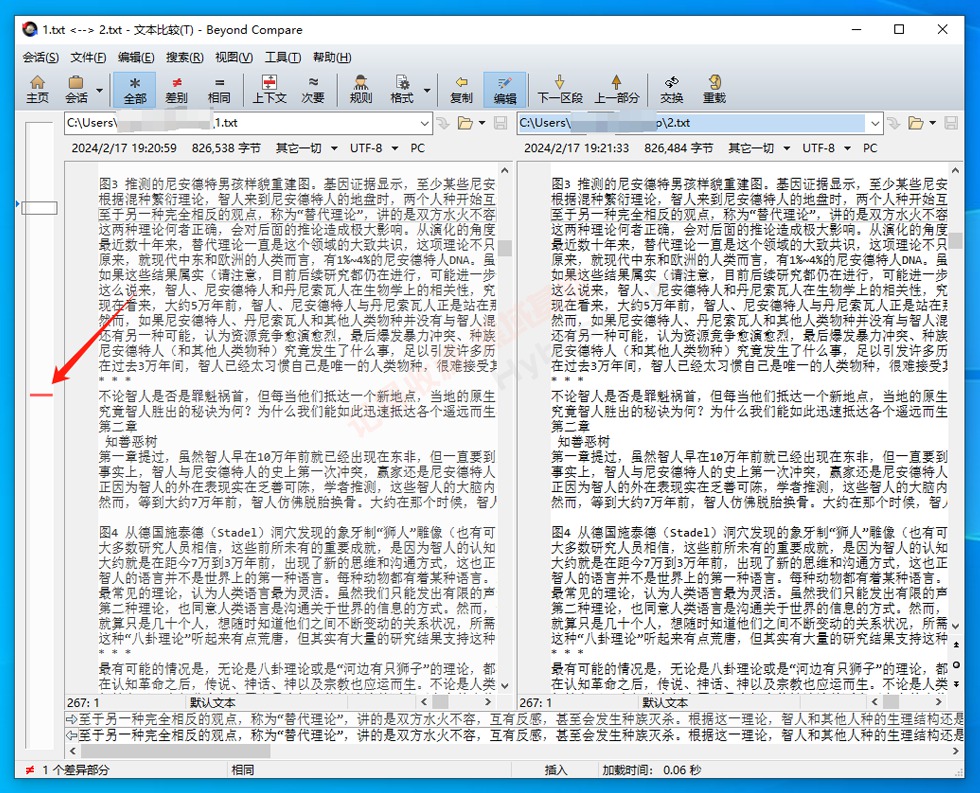Open the 会话 toolbar dropdown arrow
980x793 pixels.
pos(99,90)
